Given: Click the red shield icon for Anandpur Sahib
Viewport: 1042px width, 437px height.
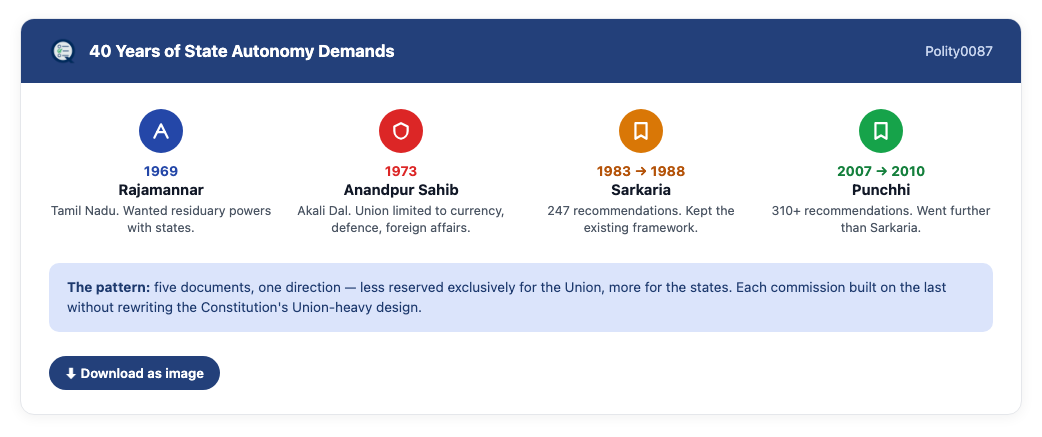Looking at the screenshot, I should (401, 131).
